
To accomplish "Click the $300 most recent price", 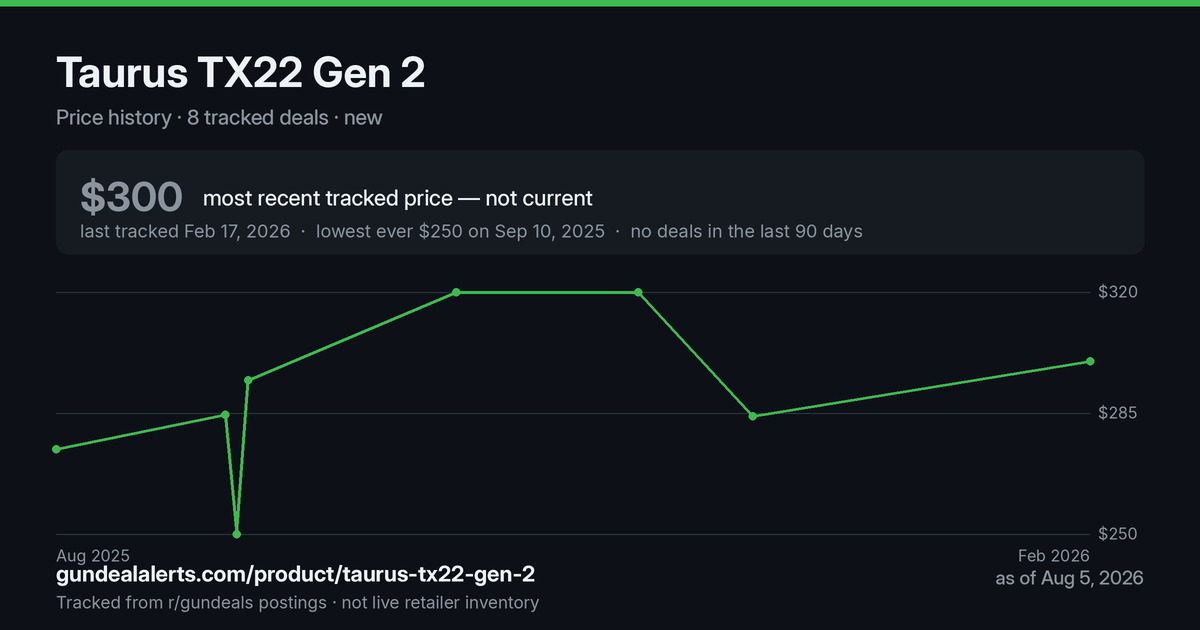I will (x=131, y=197).
